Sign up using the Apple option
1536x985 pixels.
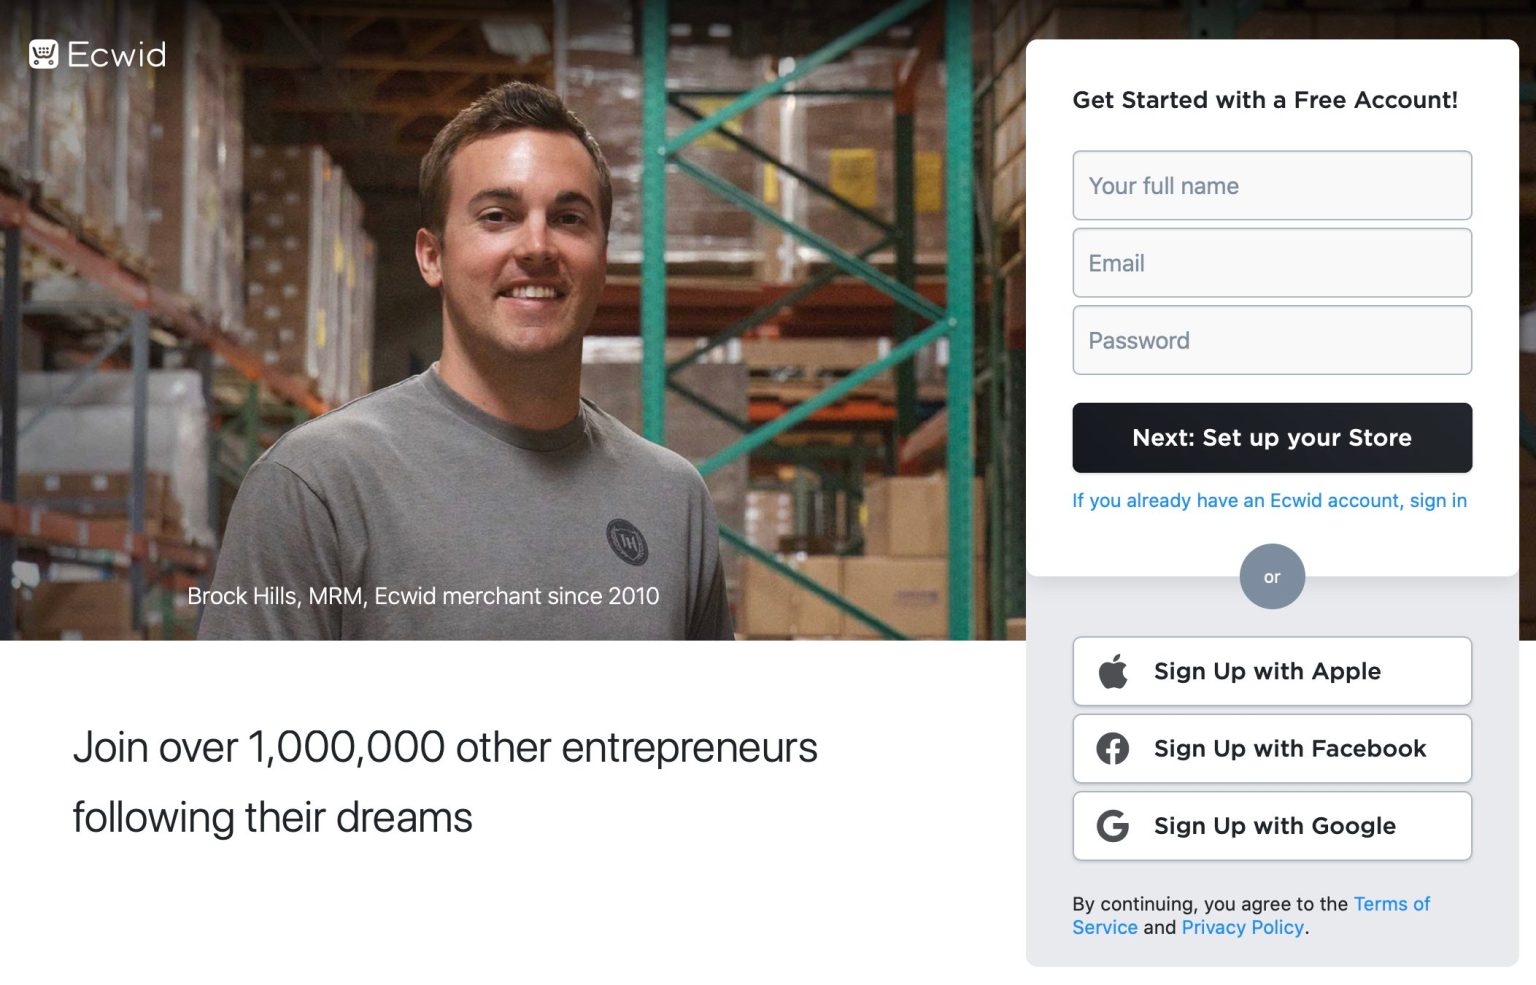tap(1271, 671)
